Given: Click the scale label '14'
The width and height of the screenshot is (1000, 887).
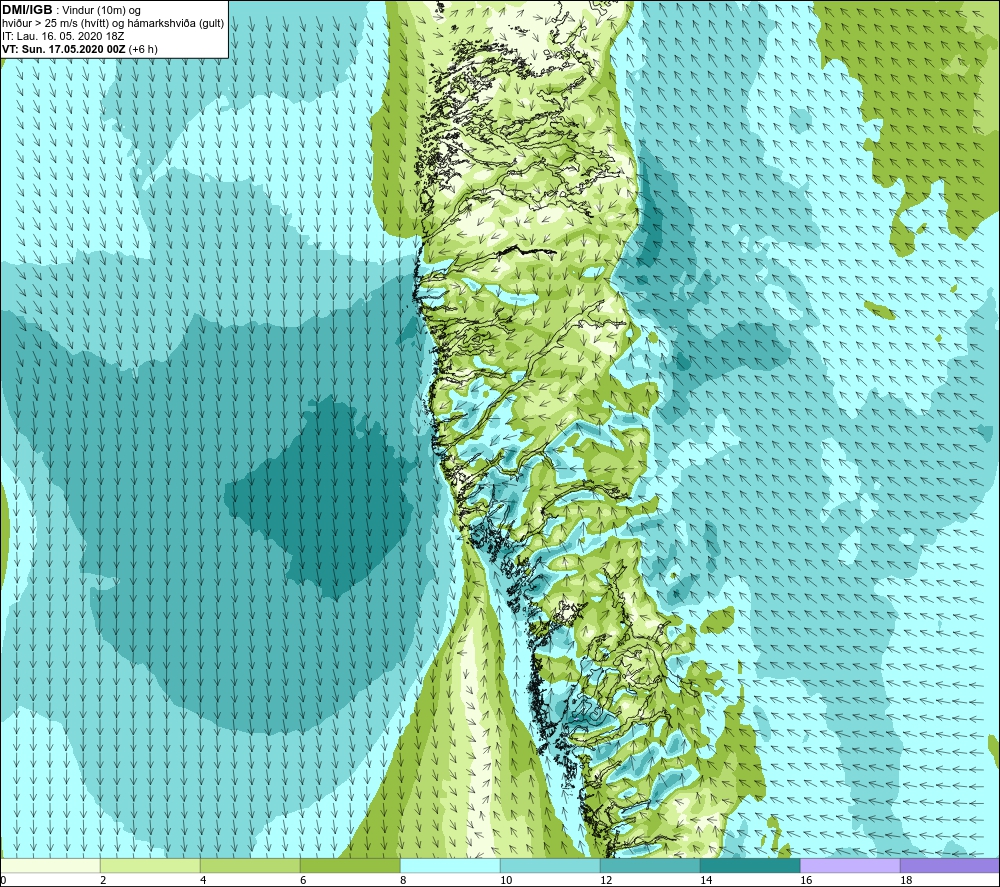Looking at the screenshot, I should coord(706,881).
